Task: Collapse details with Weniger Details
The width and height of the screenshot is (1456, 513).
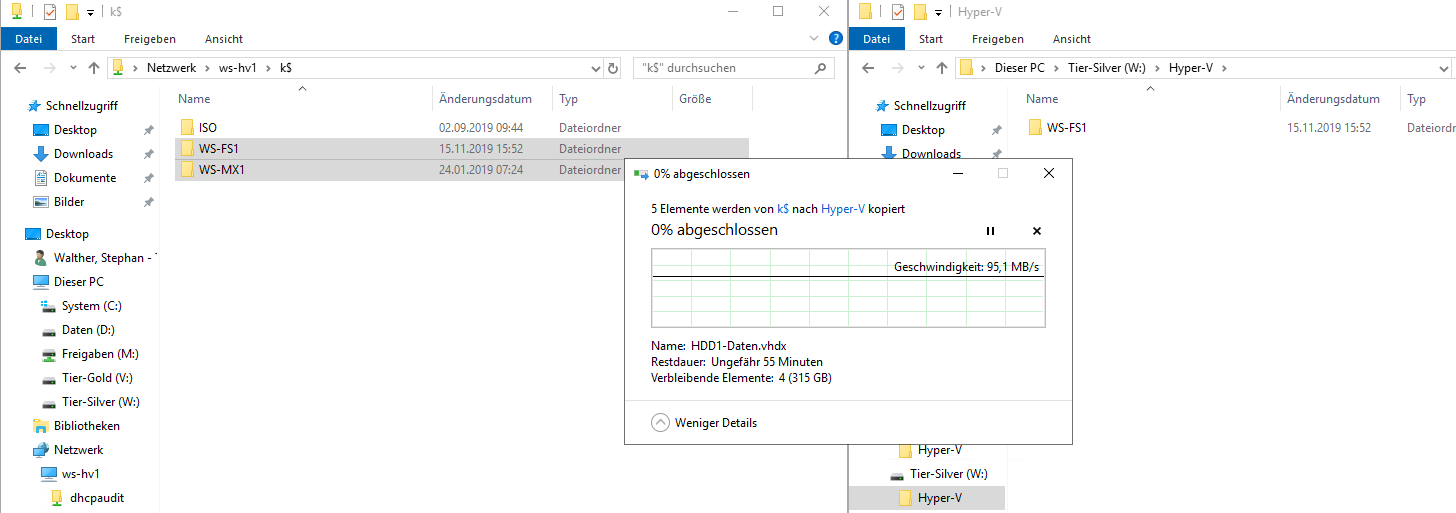Action: 704,423
